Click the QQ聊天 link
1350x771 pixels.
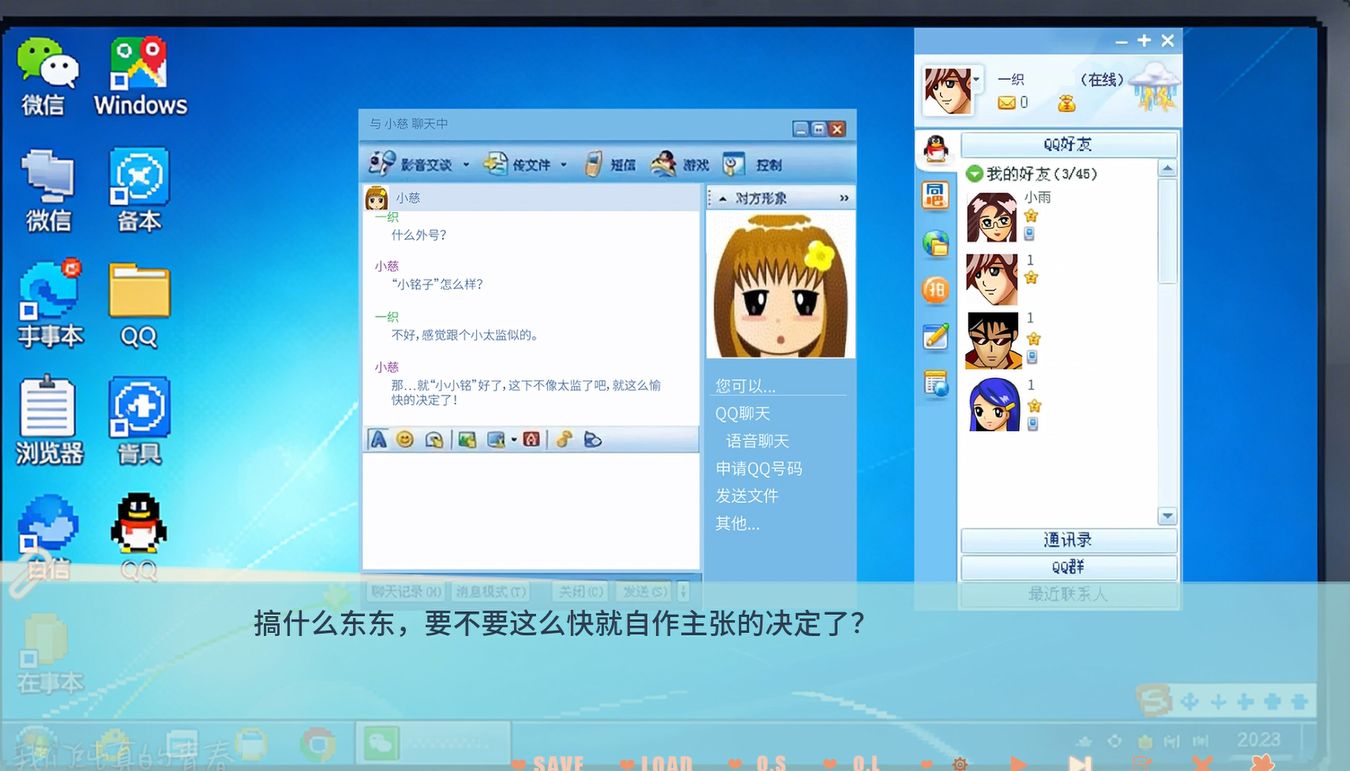click(x=743, y=413)
